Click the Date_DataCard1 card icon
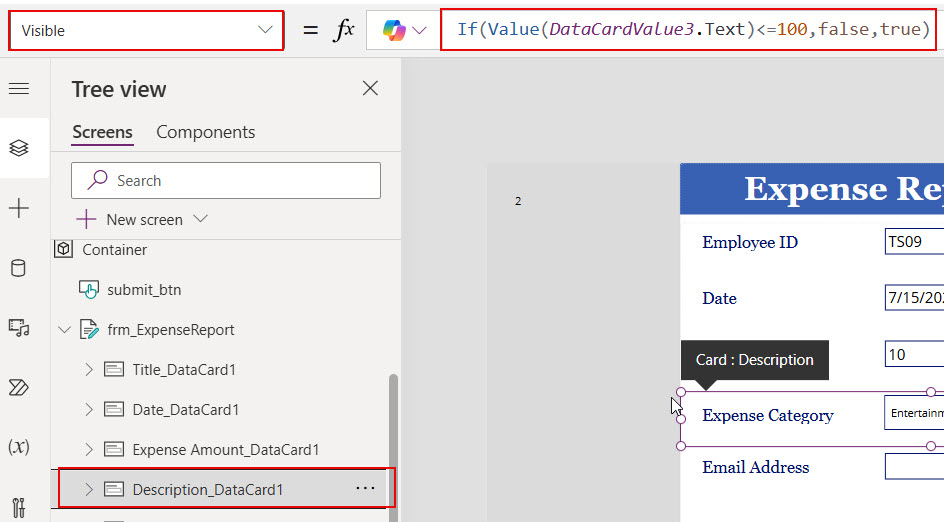Image resolution: width=944 pixels, height=522 pixels. [x=114, y=410]
